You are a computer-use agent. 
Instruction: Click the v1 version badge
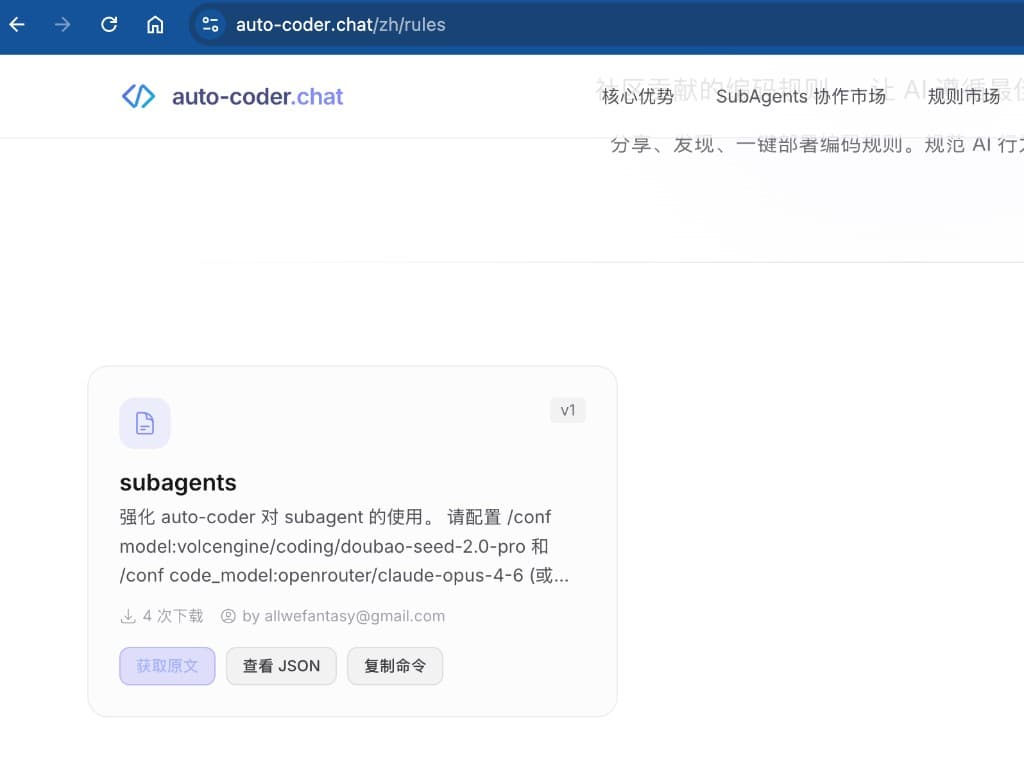tap(568, 410)
